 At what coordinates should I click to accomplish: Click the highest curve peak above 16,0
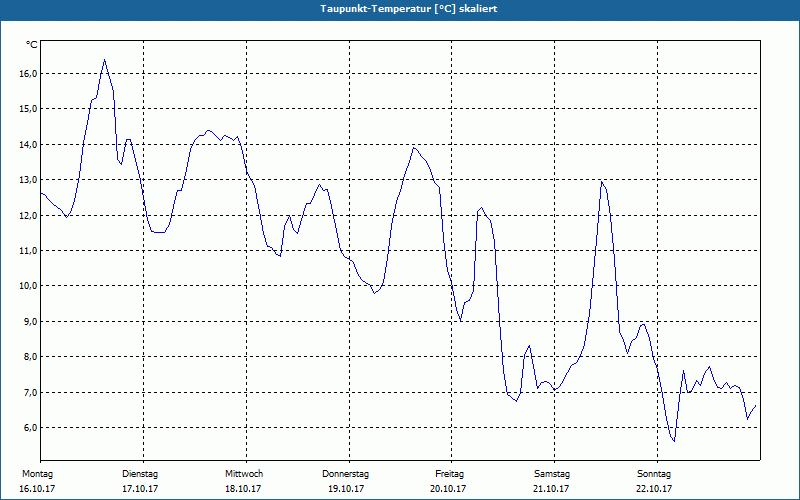[105, 60]
